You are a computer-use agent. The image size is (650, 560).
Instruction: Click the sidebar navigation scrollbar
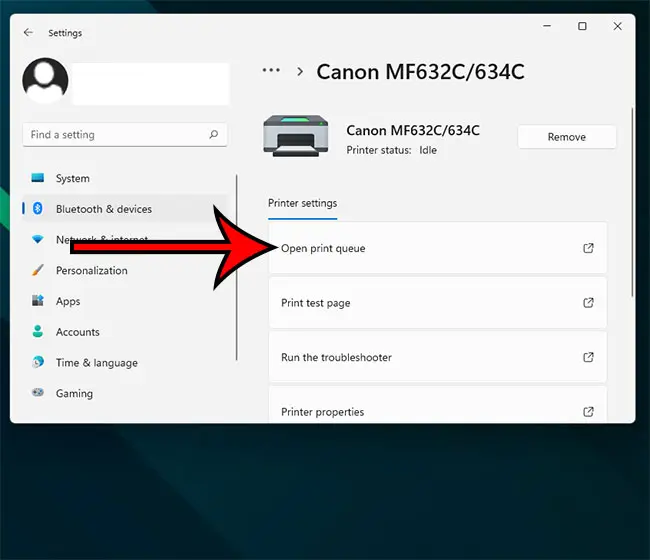click(x=237, y=267)
